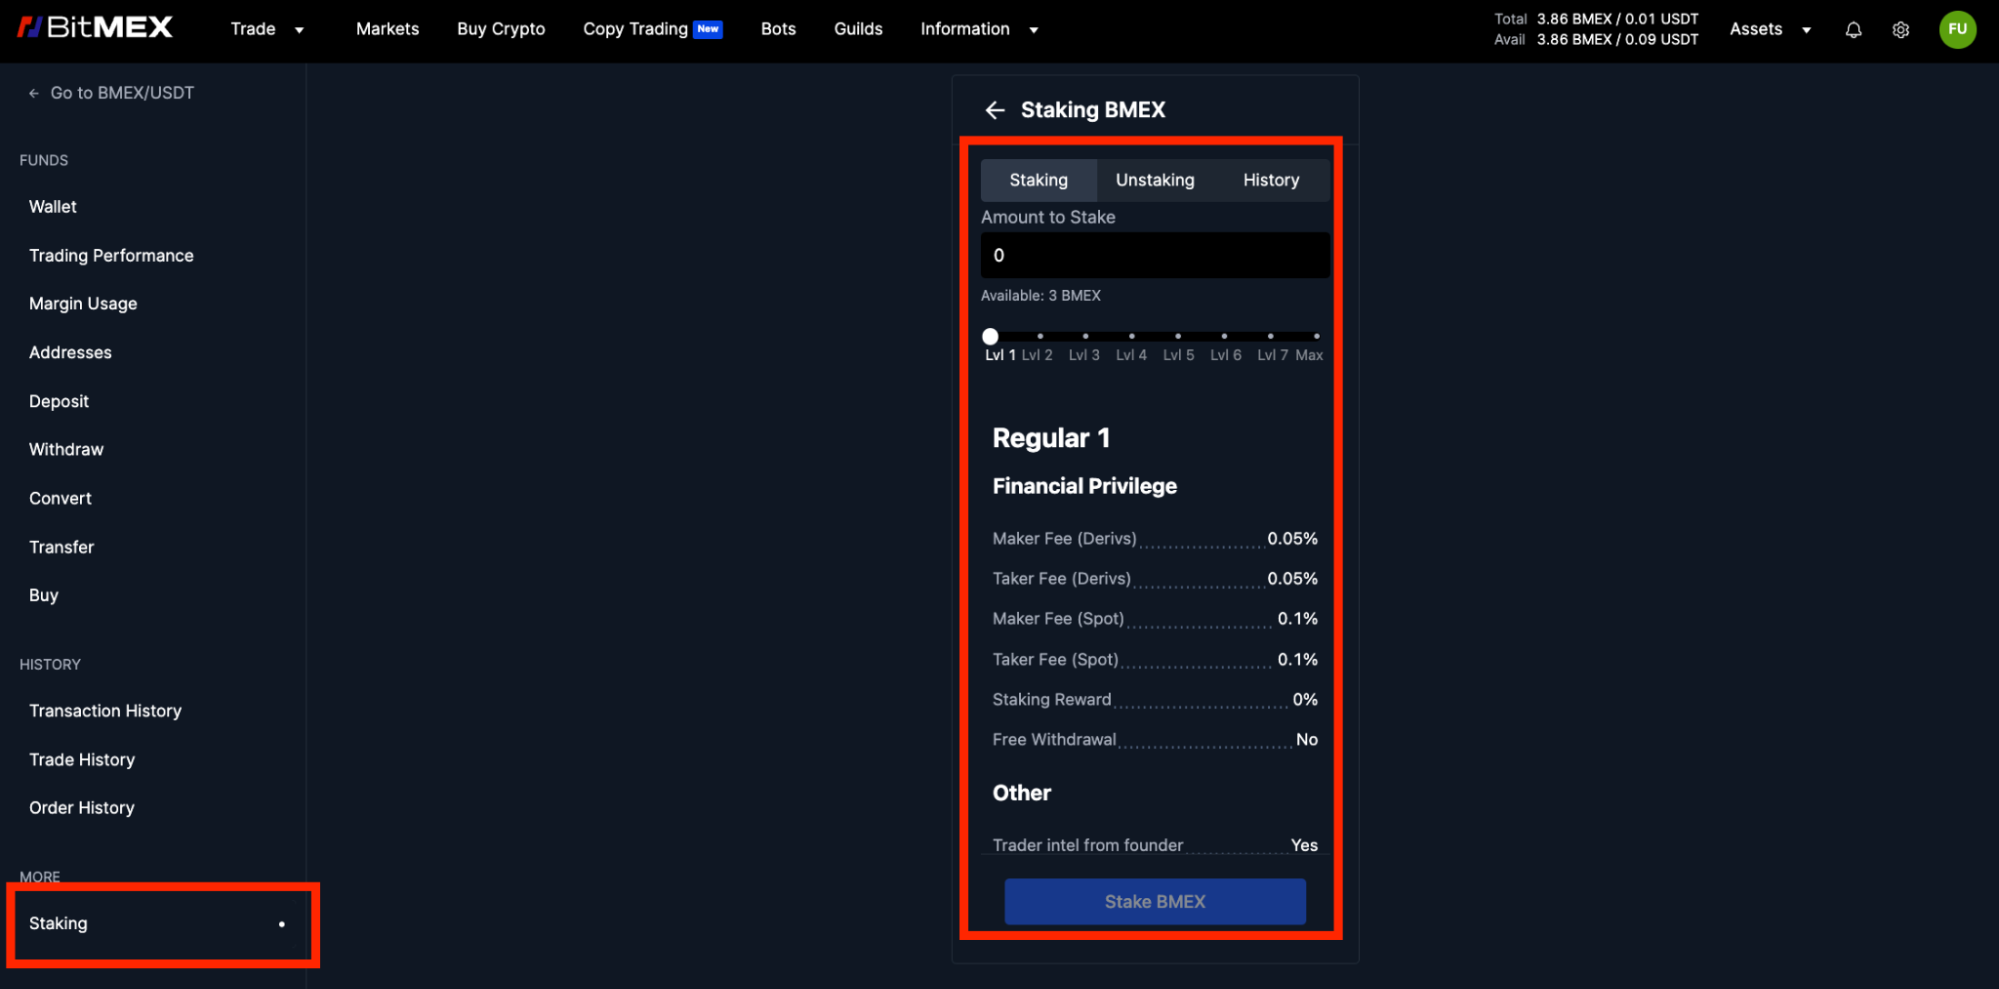Image resolution: width=1999 pixels, height=989 pixels.
Task: Set staking slider to Max
Action: 1316,336
